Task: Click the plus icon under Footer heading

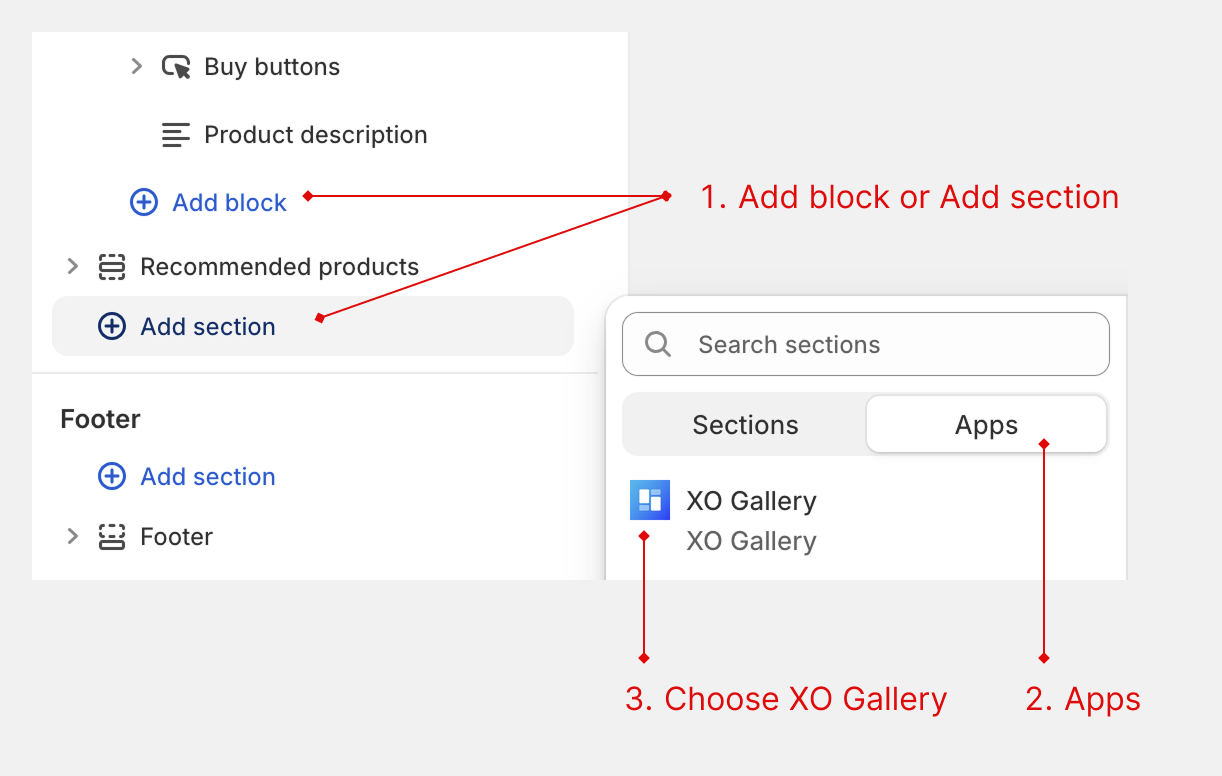Action: [112, 477]
